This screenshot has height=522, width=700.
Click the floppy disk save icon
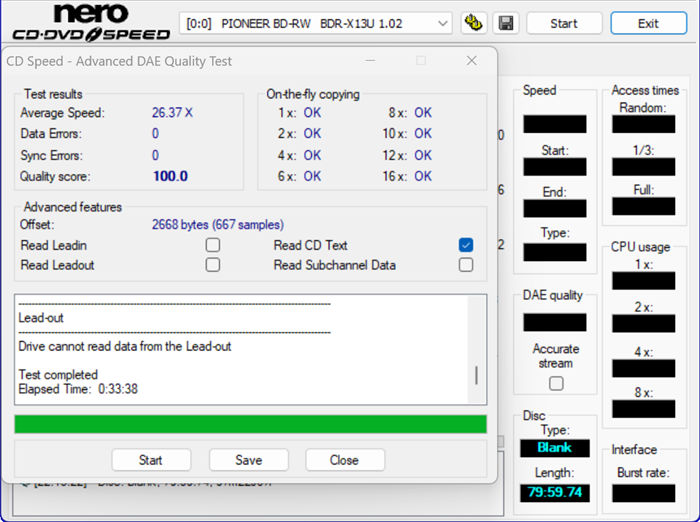point(505,23)
